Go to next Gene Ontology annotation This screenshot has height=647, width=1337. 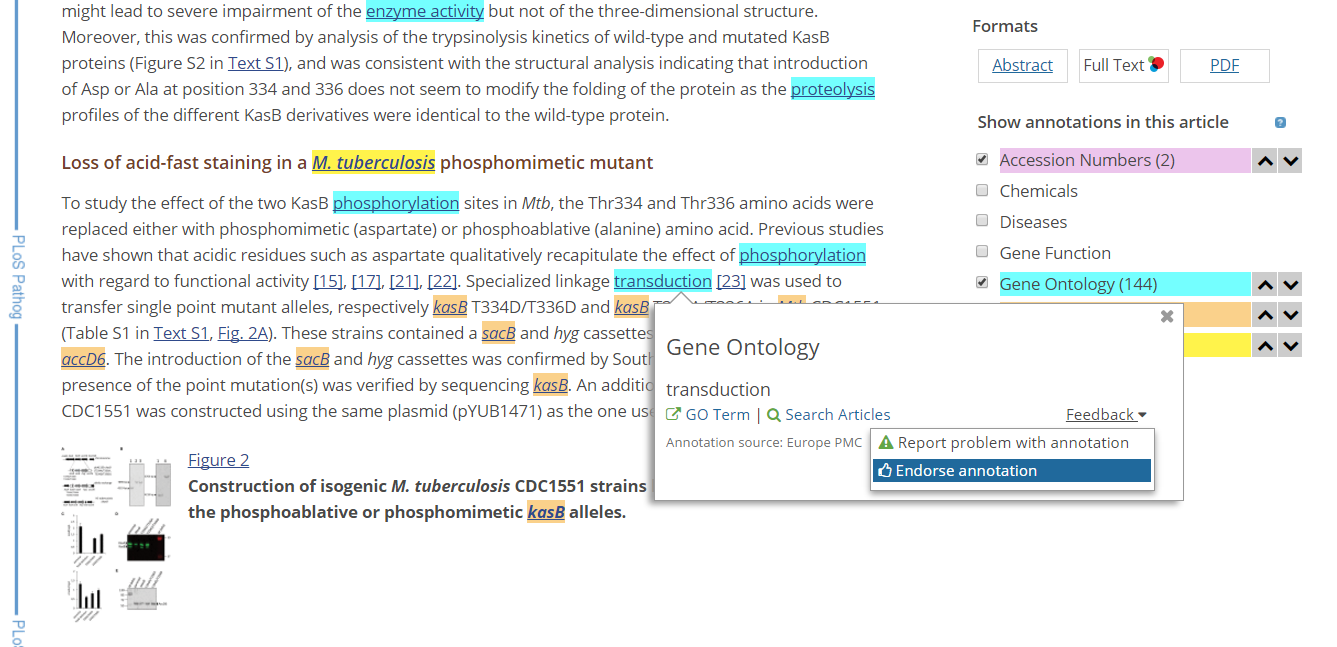point(1290,285)
